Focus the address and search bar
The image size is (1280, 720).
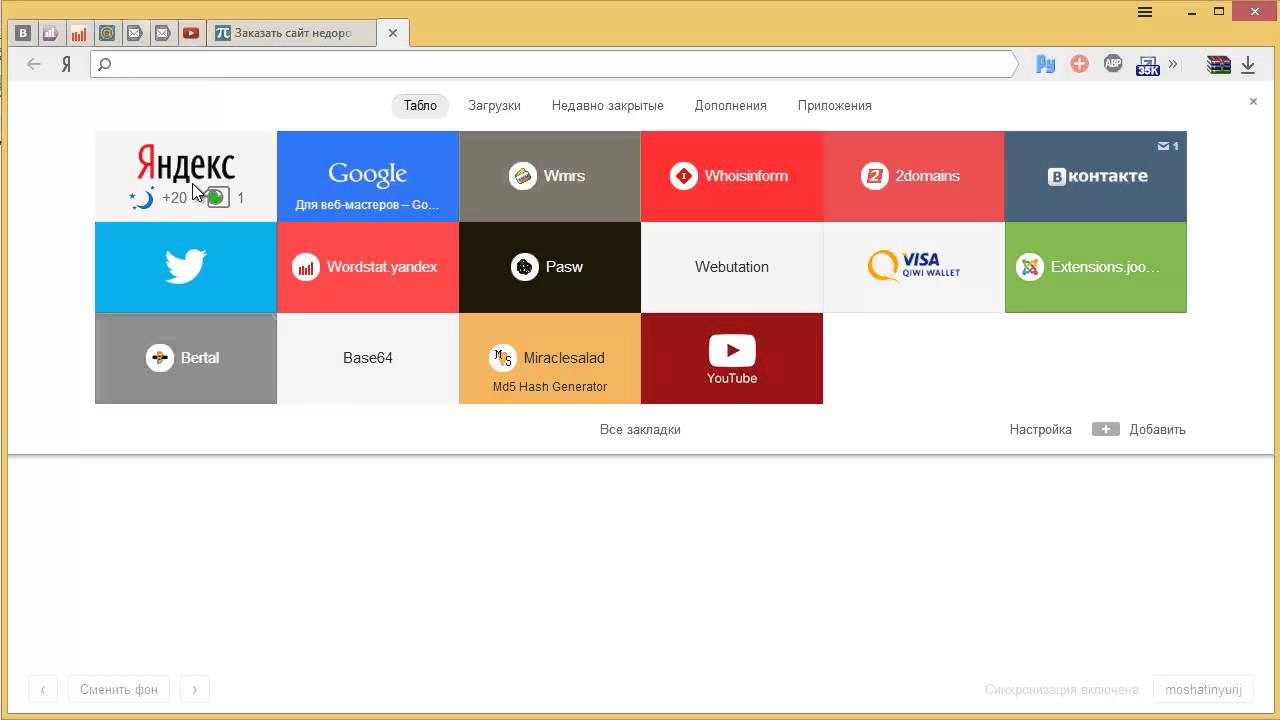[553, 64]
